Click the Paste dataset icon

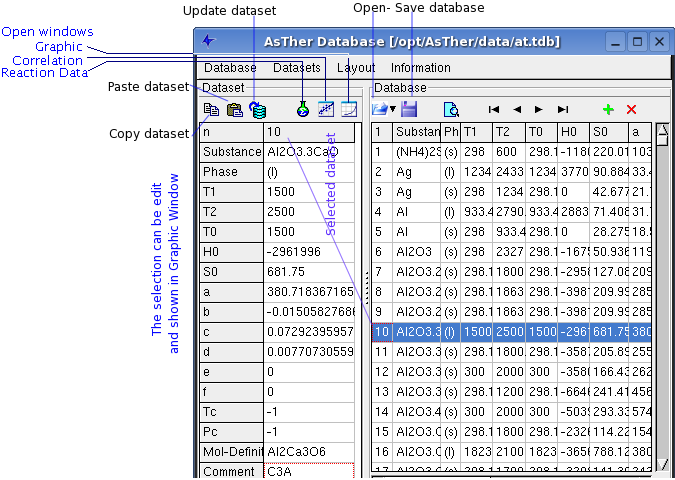point(235,109)
